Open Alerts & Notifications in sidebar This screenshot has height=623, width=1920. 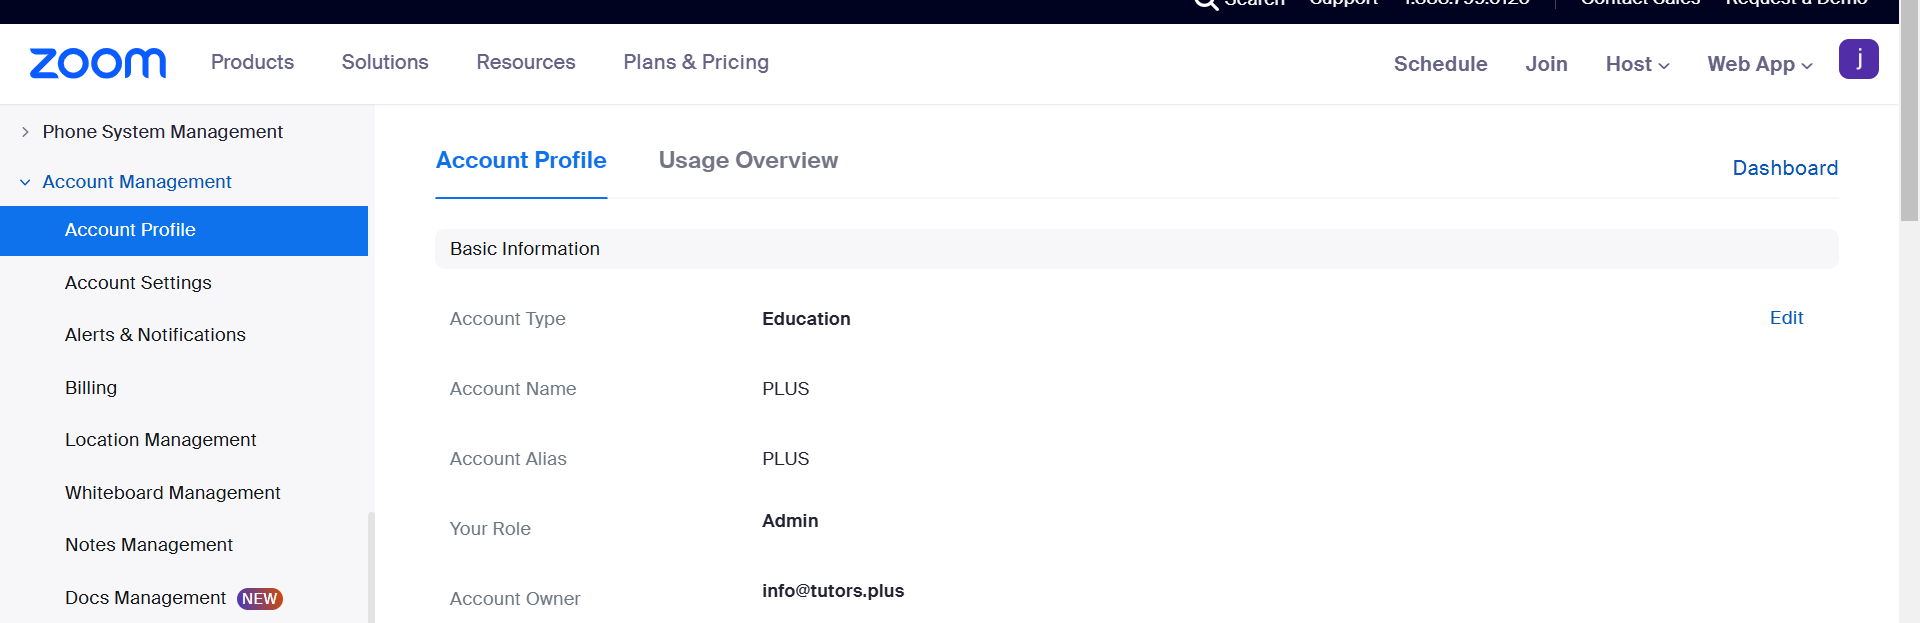(155, 335)
